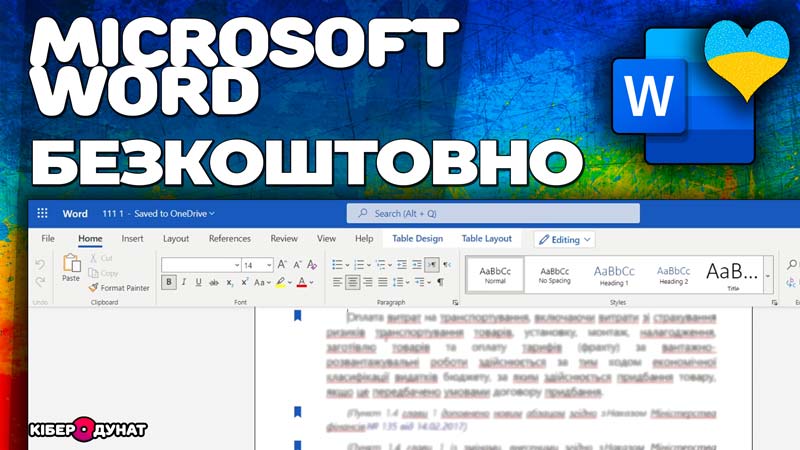Viewport: 800px width, 450px height.
Task: Open the Styles dialog launcher
Action: click(x=774, y=303)
